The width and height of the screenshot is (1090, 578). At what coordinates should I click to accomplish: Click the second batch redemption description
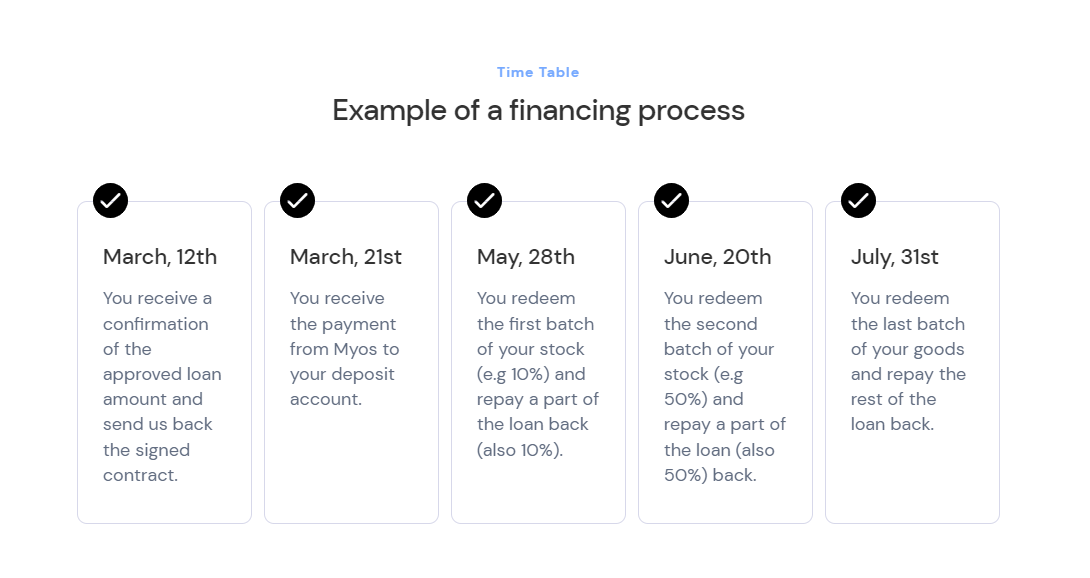pos(725,386)
